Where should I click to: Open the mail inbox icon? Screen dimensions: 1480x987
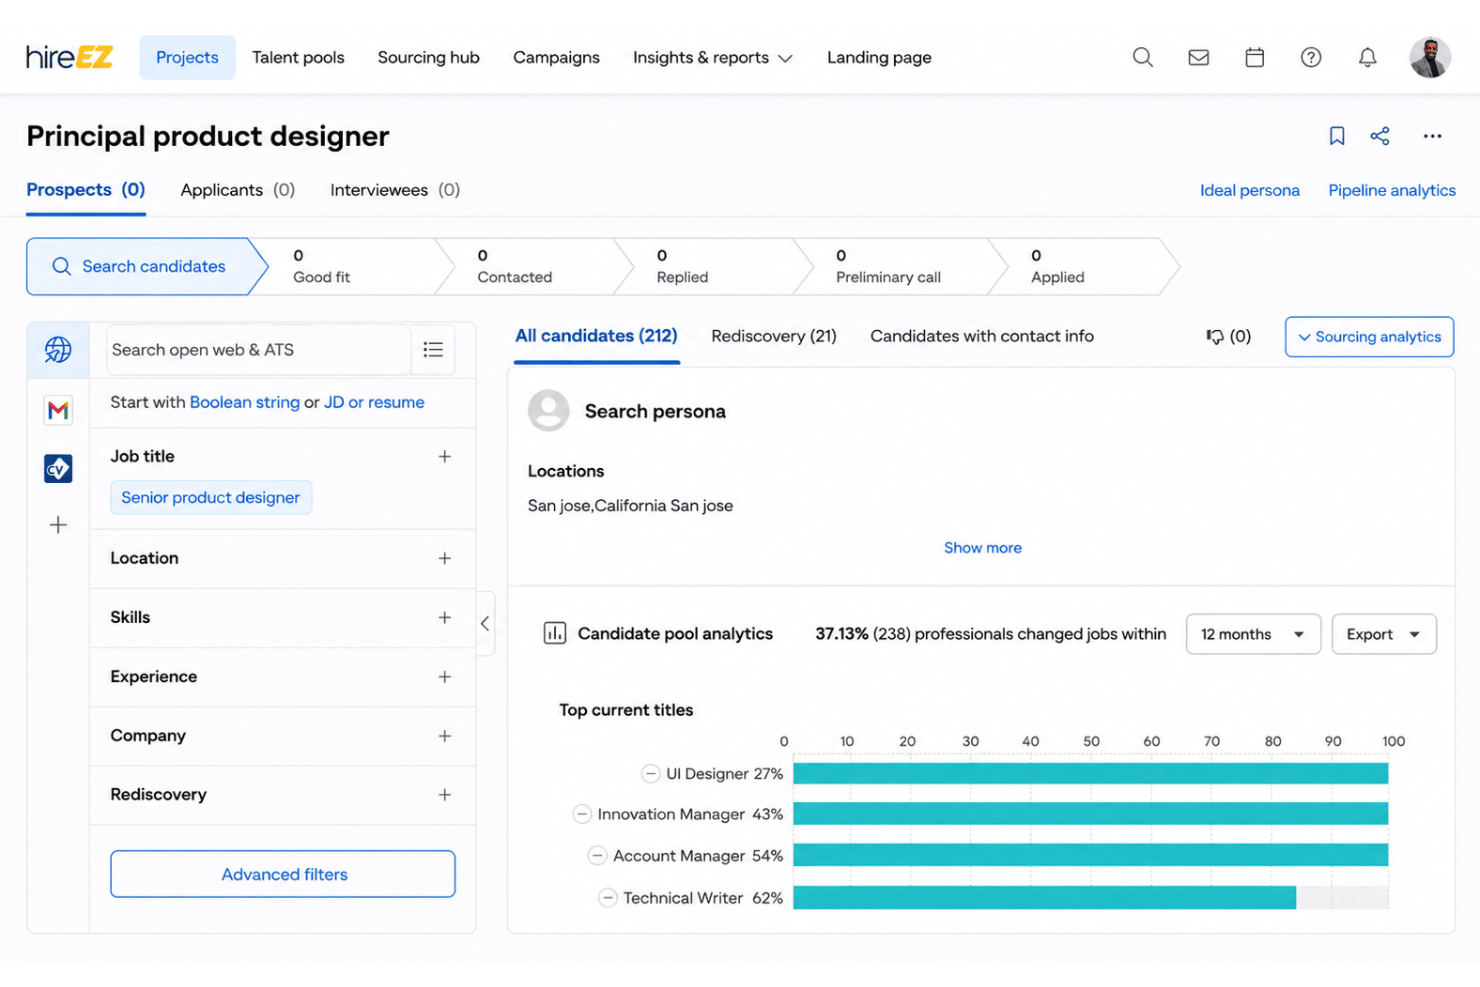(x=1198, y=57)
